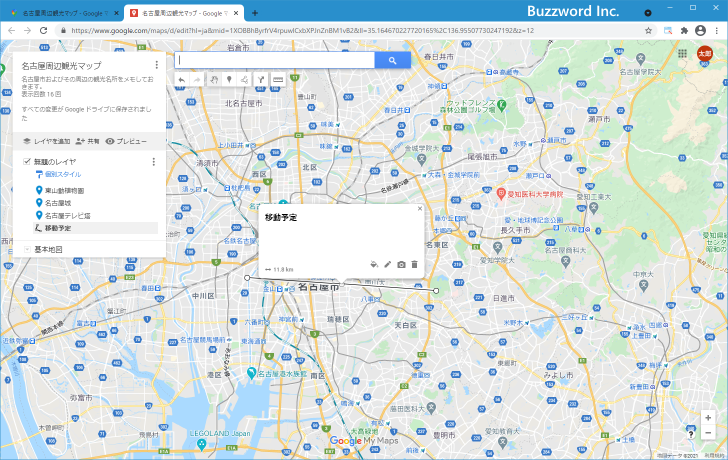
Task: Click レイヤを追加 to add a layer
Action: click(46, 141)
